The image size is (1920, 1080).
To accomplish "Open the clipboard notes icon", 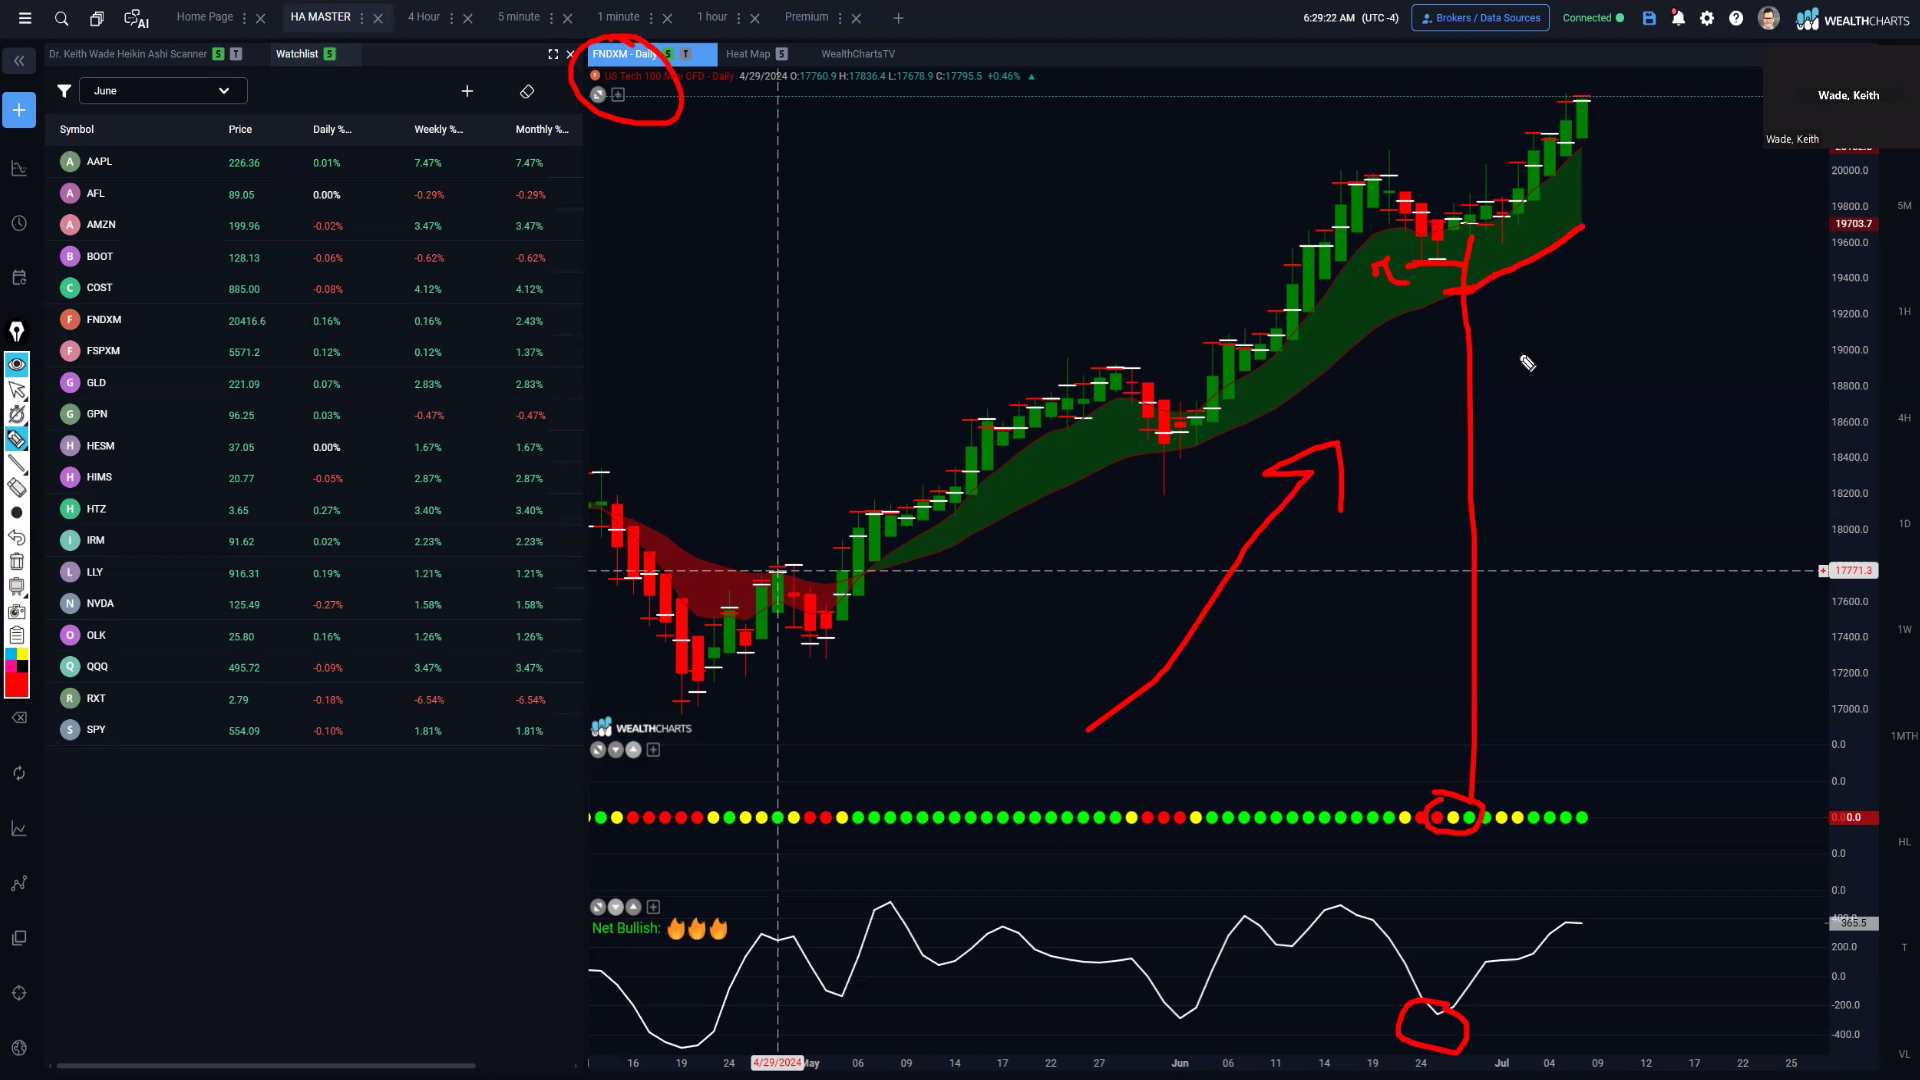I will [17, 635].
